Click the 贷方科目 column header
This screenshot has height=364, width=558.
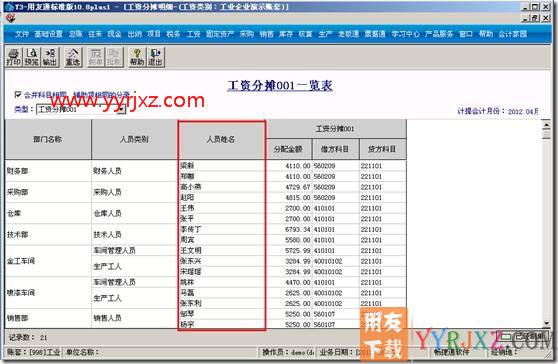(382, 149)
